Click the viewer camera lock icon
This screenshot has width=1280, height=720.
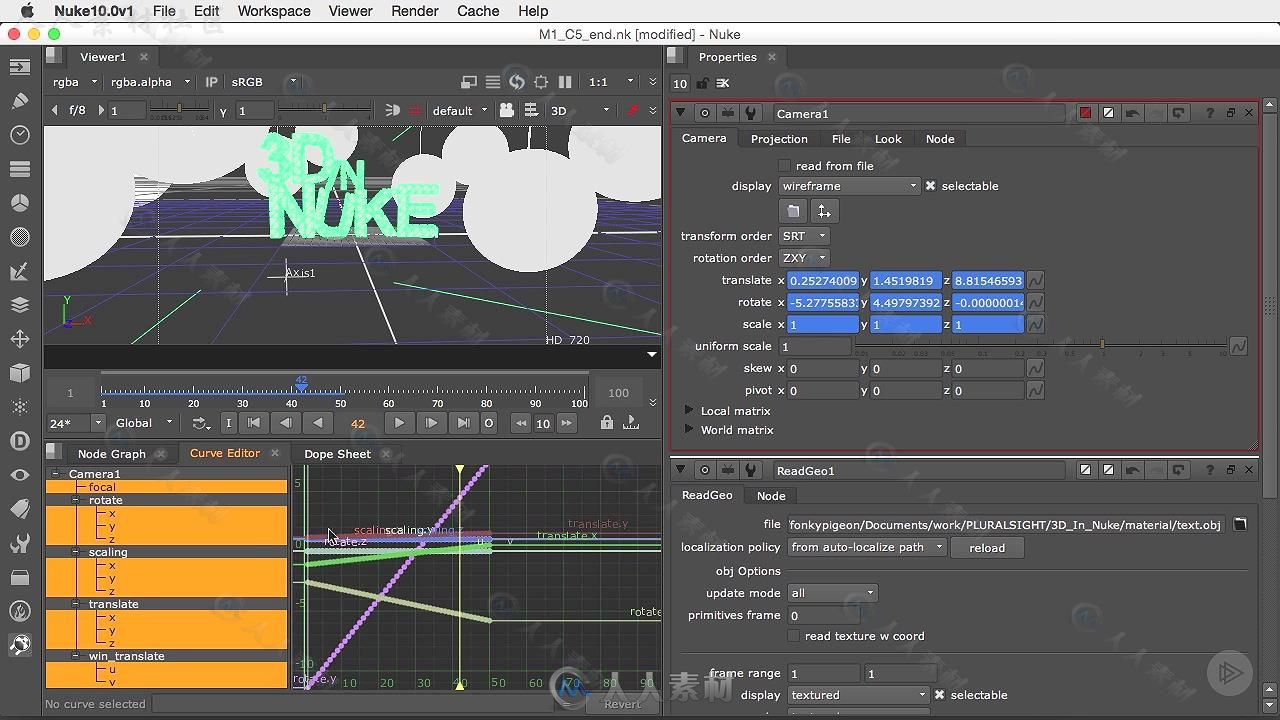tap(507, 110)
